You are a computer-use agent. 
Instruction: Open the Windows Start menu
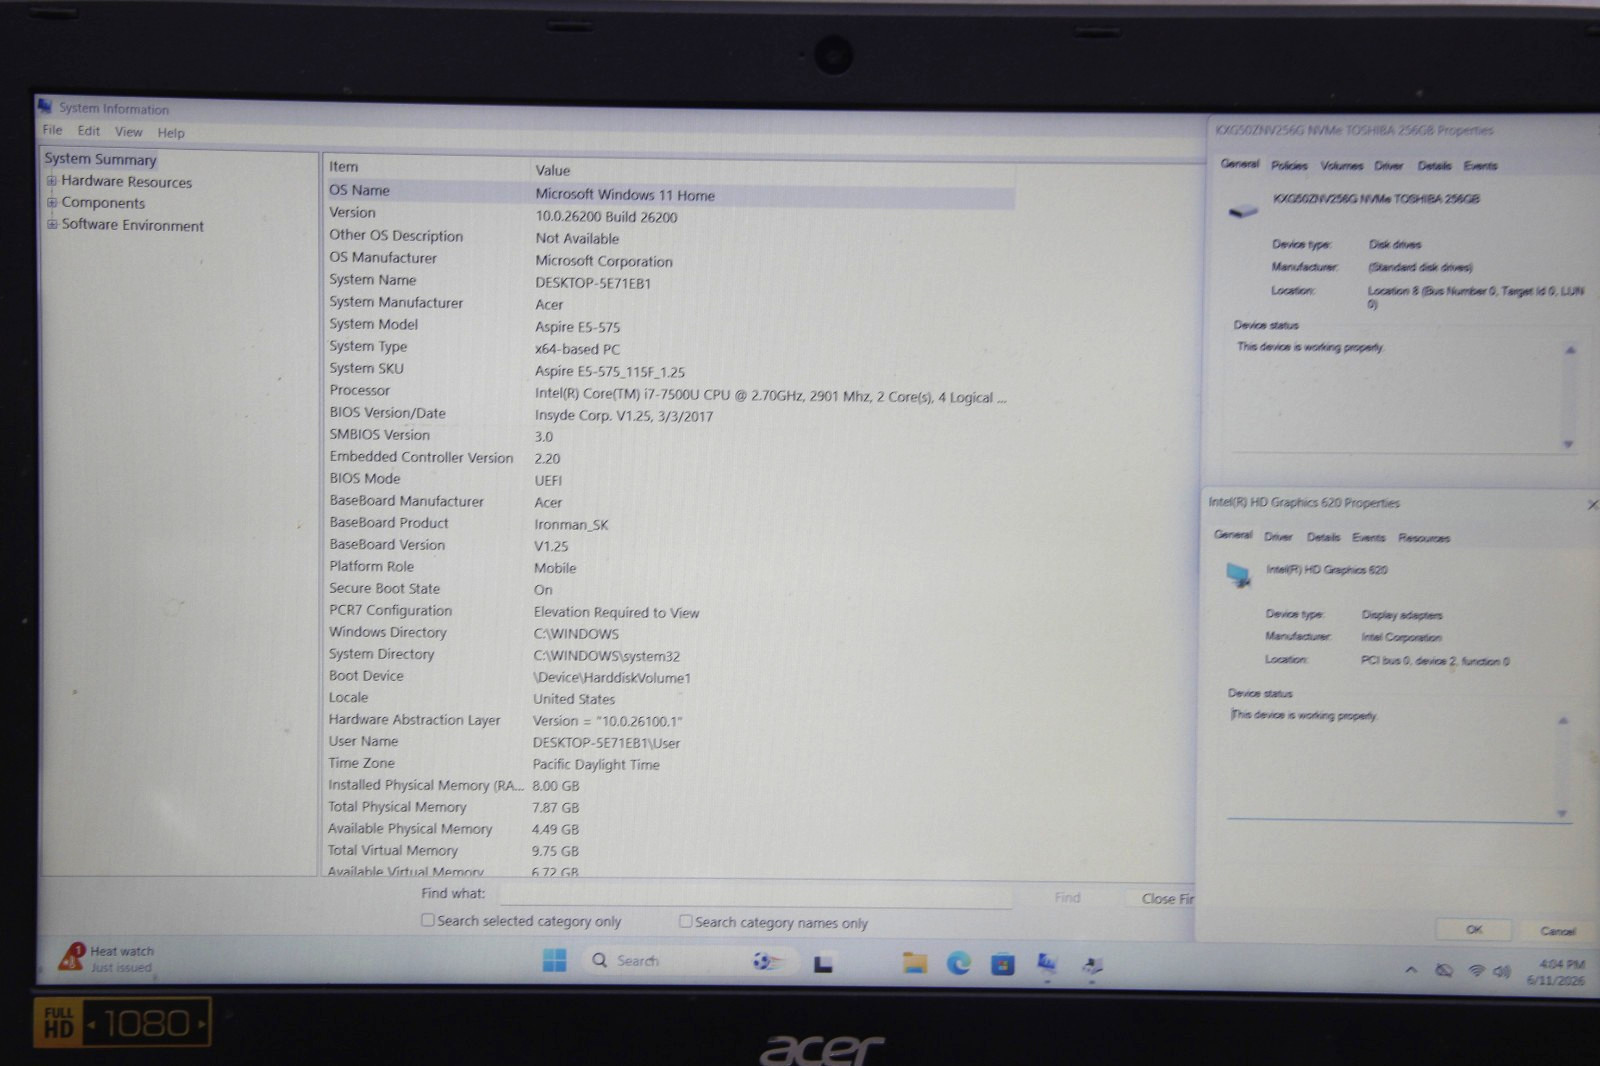pos(554,961)
